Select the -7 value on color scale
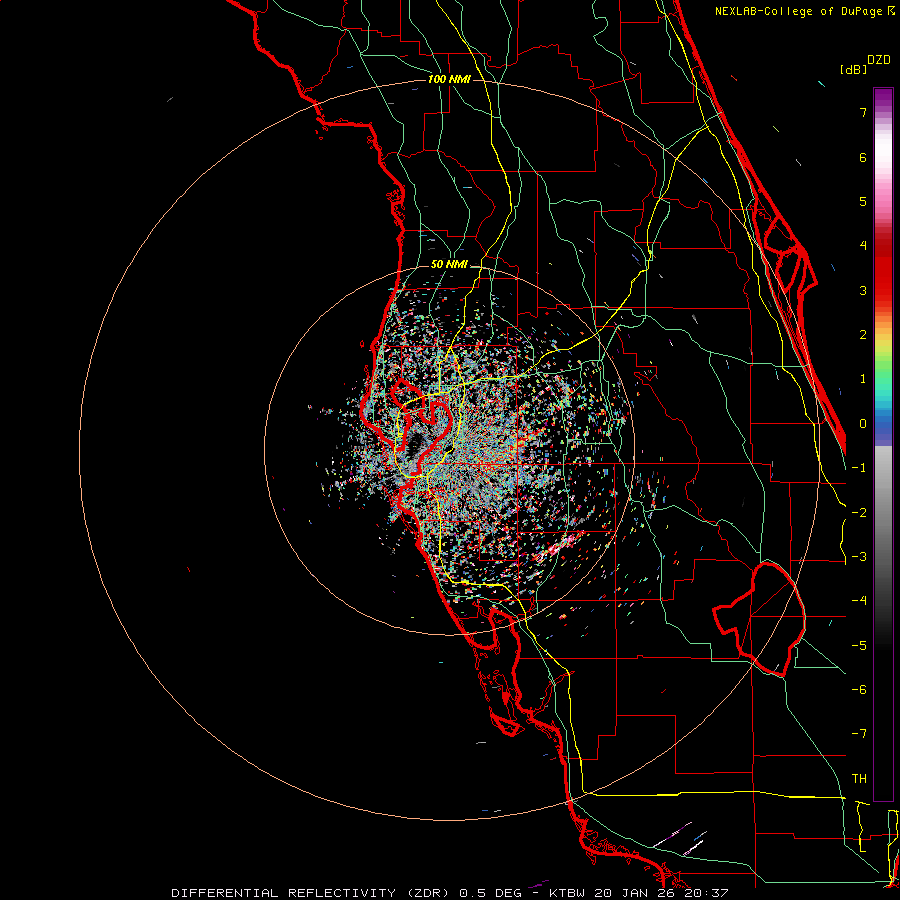 [x=859, y=734]
